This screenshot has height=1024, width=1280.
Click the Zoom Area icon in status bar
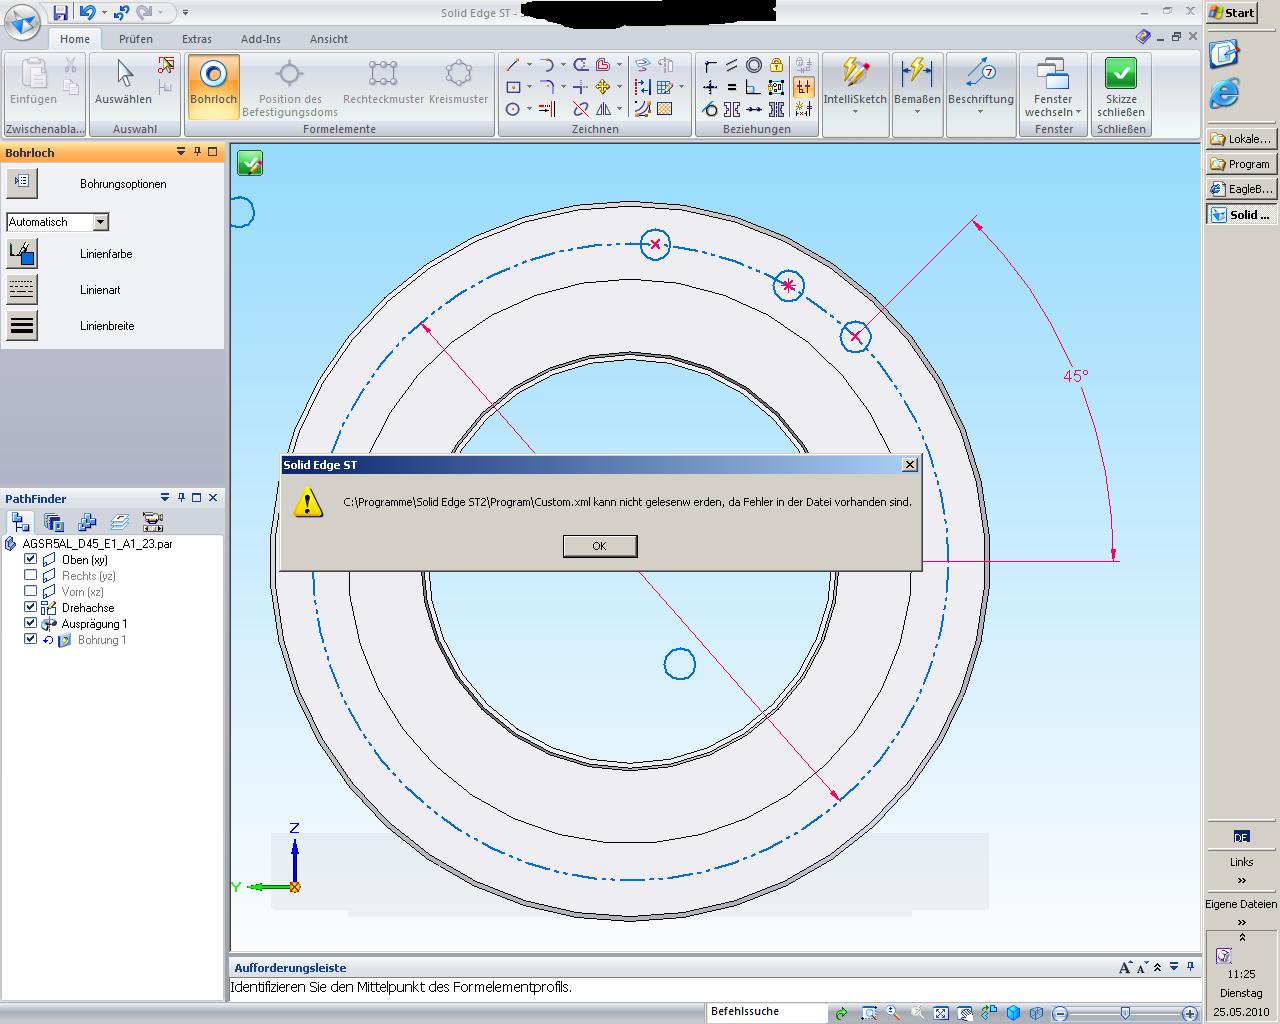point(869,1013)
